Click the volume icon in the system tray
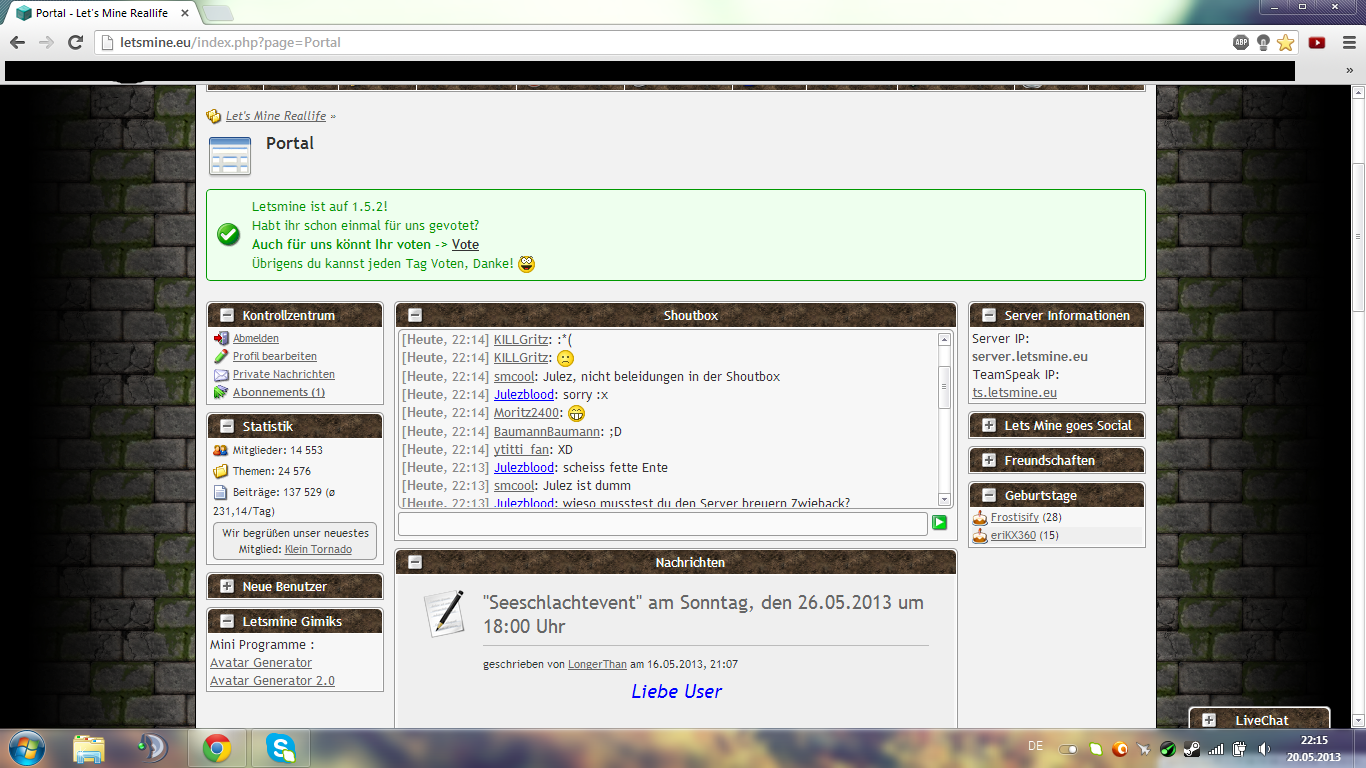Screen dimensions: 1366x768 click(1265, 748)
